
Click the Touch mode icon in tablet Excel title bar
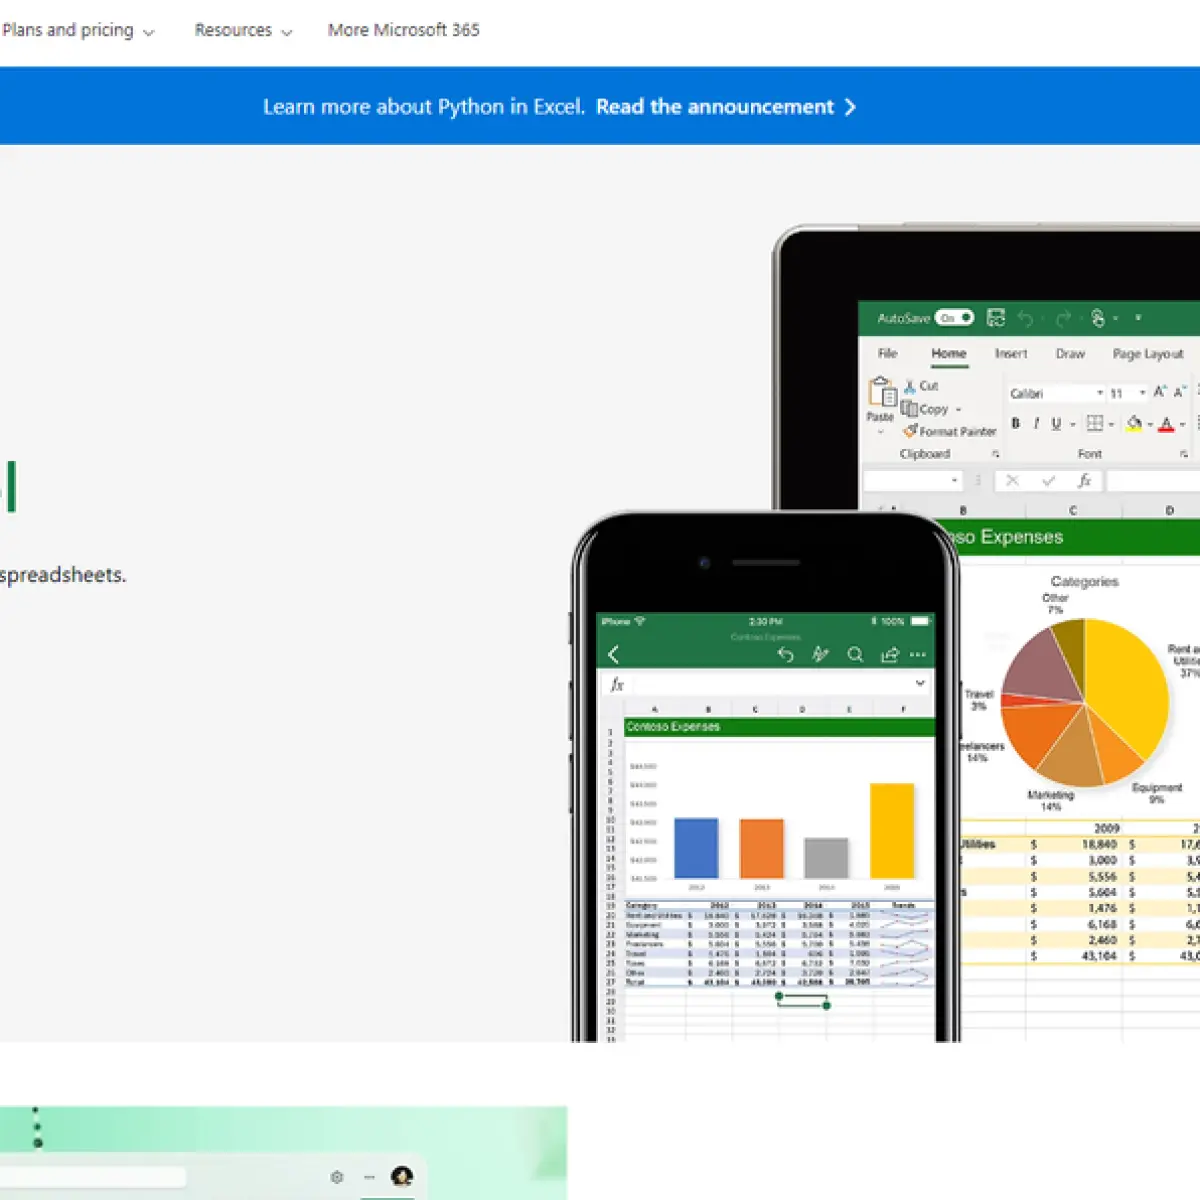tap(1098, 318)
